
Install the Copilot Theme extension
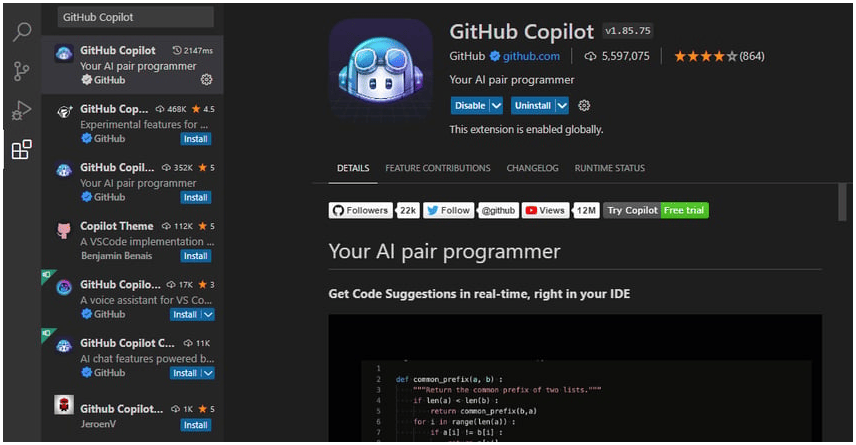coord(195,256)
